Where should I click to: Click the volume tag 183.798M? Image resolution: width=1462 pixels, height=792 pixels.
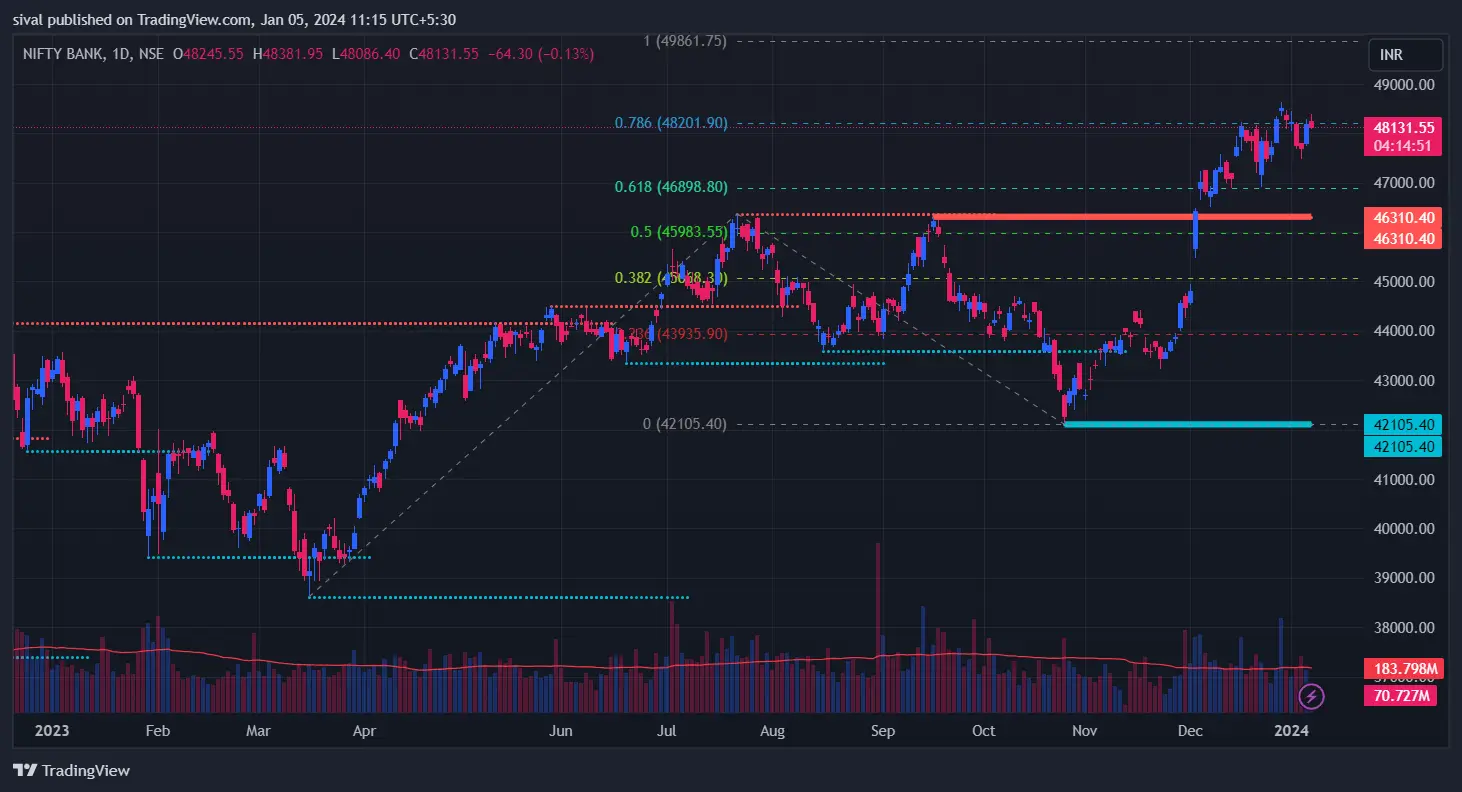pos(1404,668)
